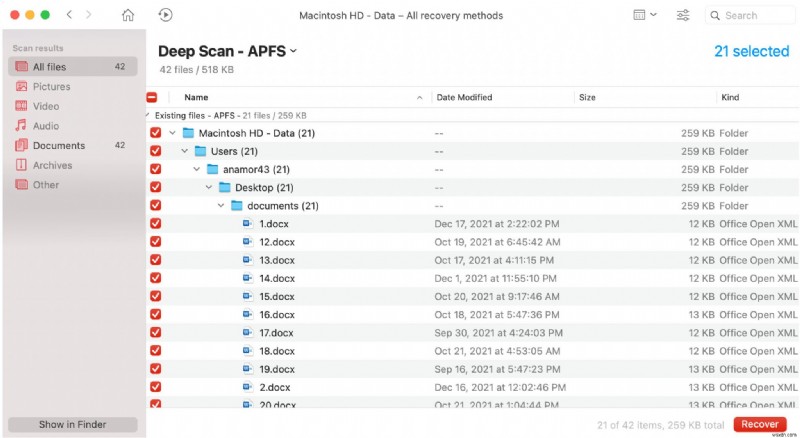The width and height of the screenshot is (800, 438).
Task: Click the Show in Finder button
Action: [72, 424]
